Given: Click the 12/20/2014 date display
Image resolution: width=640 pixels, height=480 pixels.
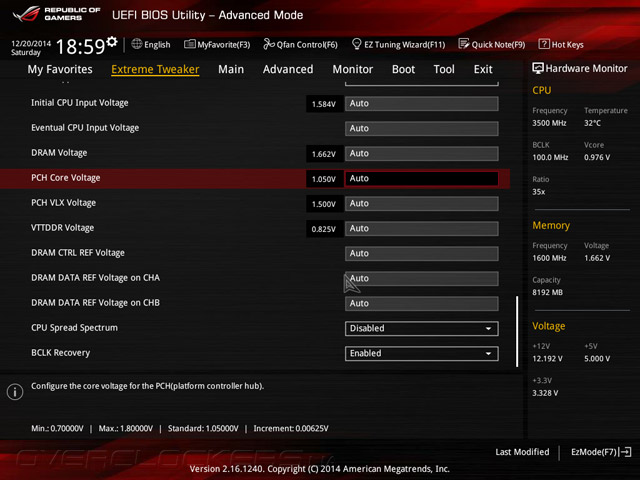Looking at the screenshot, I should [x=31, y=43].
